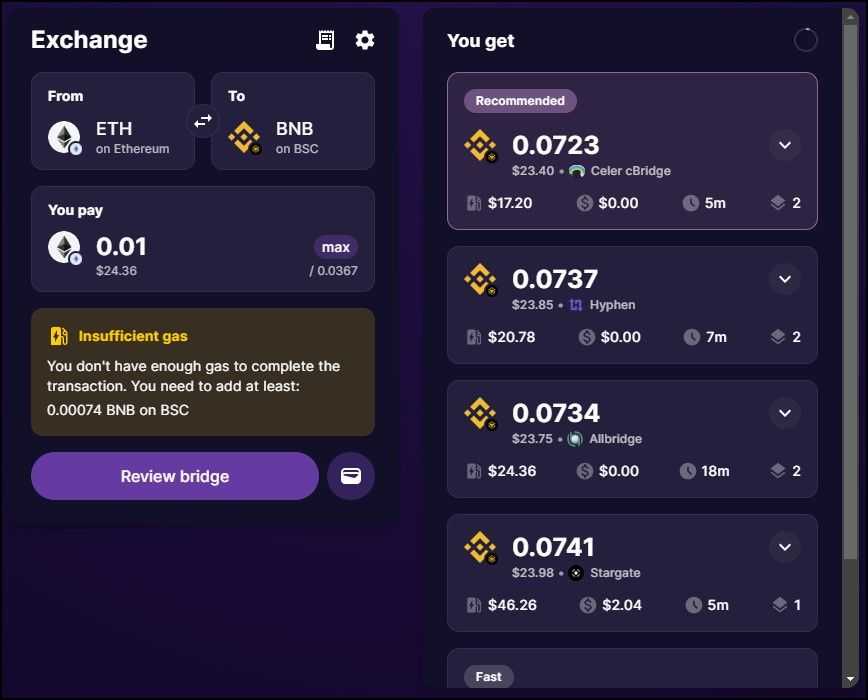This screenshot has width=868, height=700.
Task: Click the max amount link
Action: coord(336,247)
